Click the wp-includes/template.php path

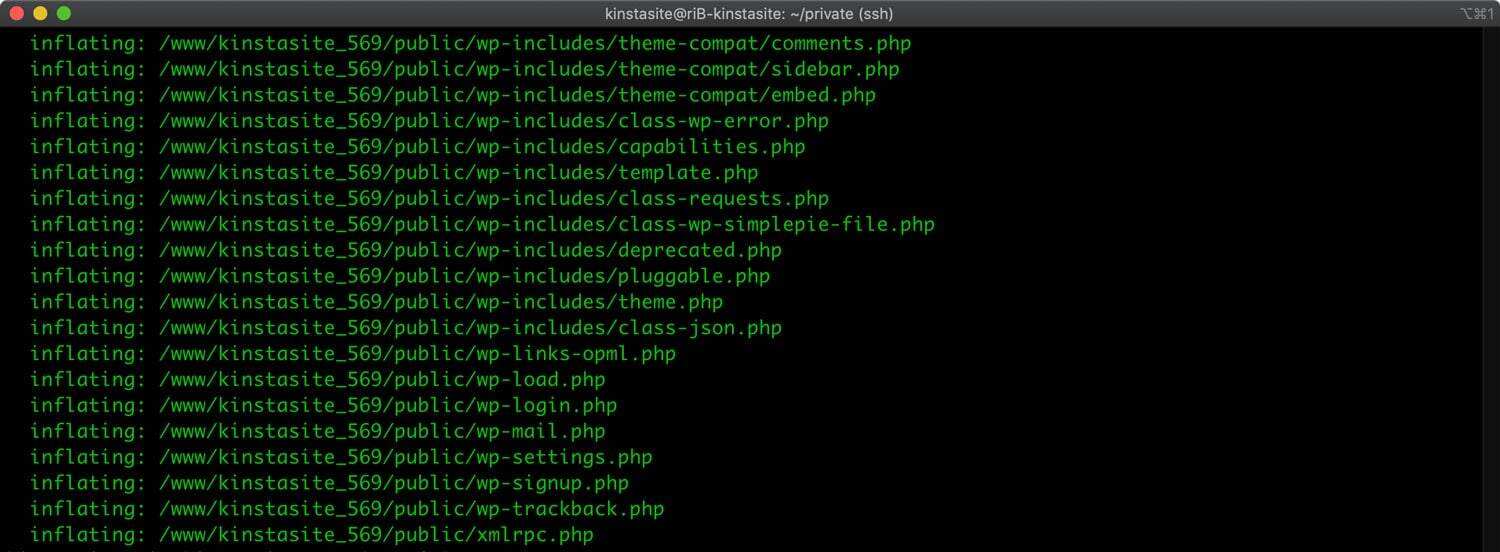click(x=459, y=173)
